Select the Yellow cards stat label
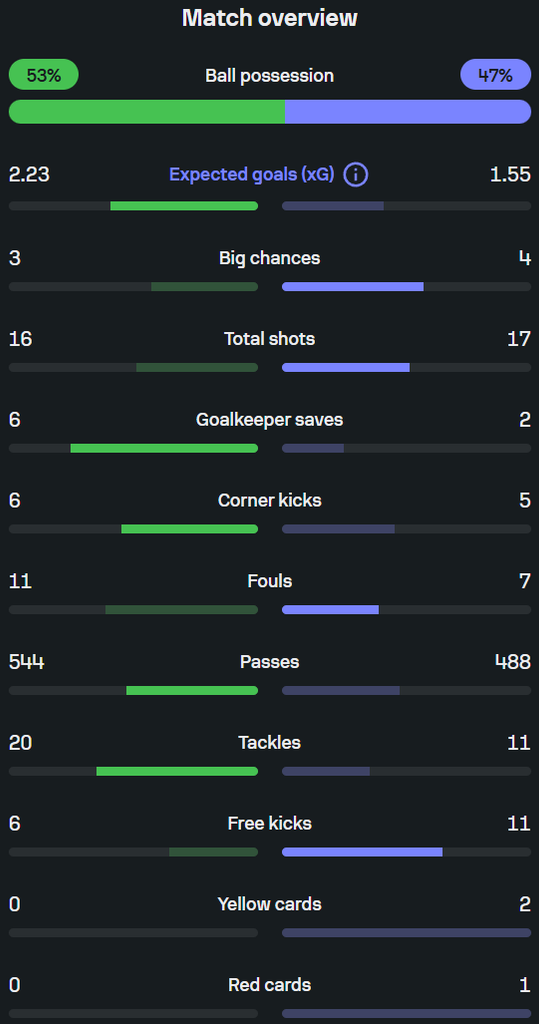The height and width of the screenshot is (1024, 539). click(269, 904)
